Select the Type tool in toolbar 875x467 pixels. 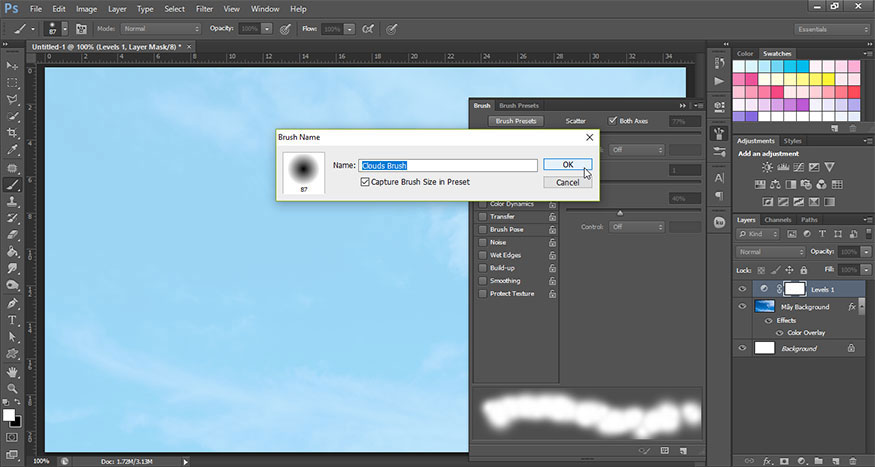(x=13, y=320)
